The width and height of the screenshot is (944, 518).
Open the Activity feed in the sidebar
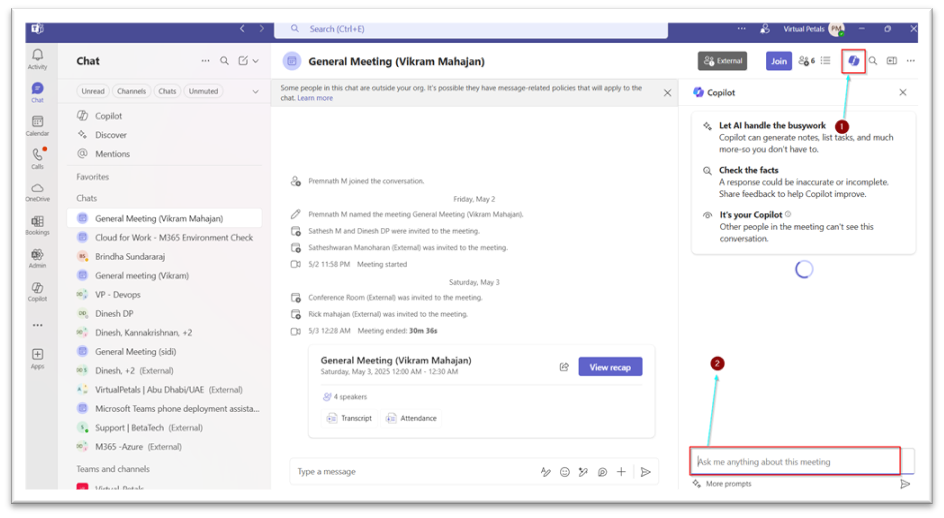[37, 59]
